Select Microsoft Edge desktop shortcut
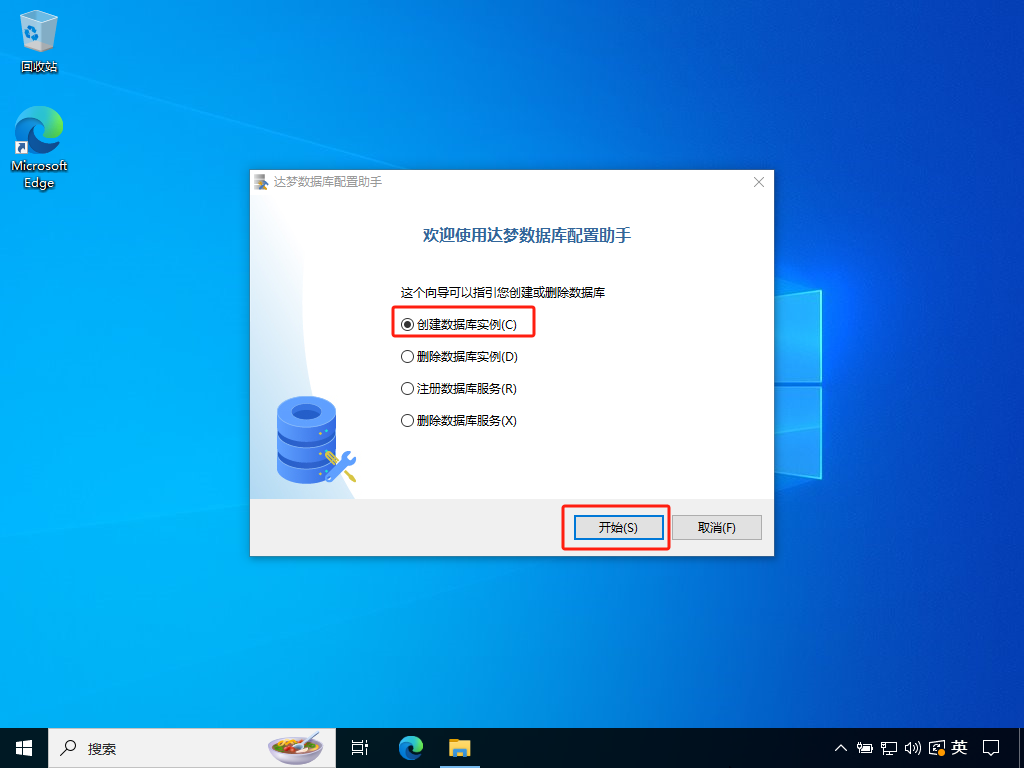 point(39,148)
